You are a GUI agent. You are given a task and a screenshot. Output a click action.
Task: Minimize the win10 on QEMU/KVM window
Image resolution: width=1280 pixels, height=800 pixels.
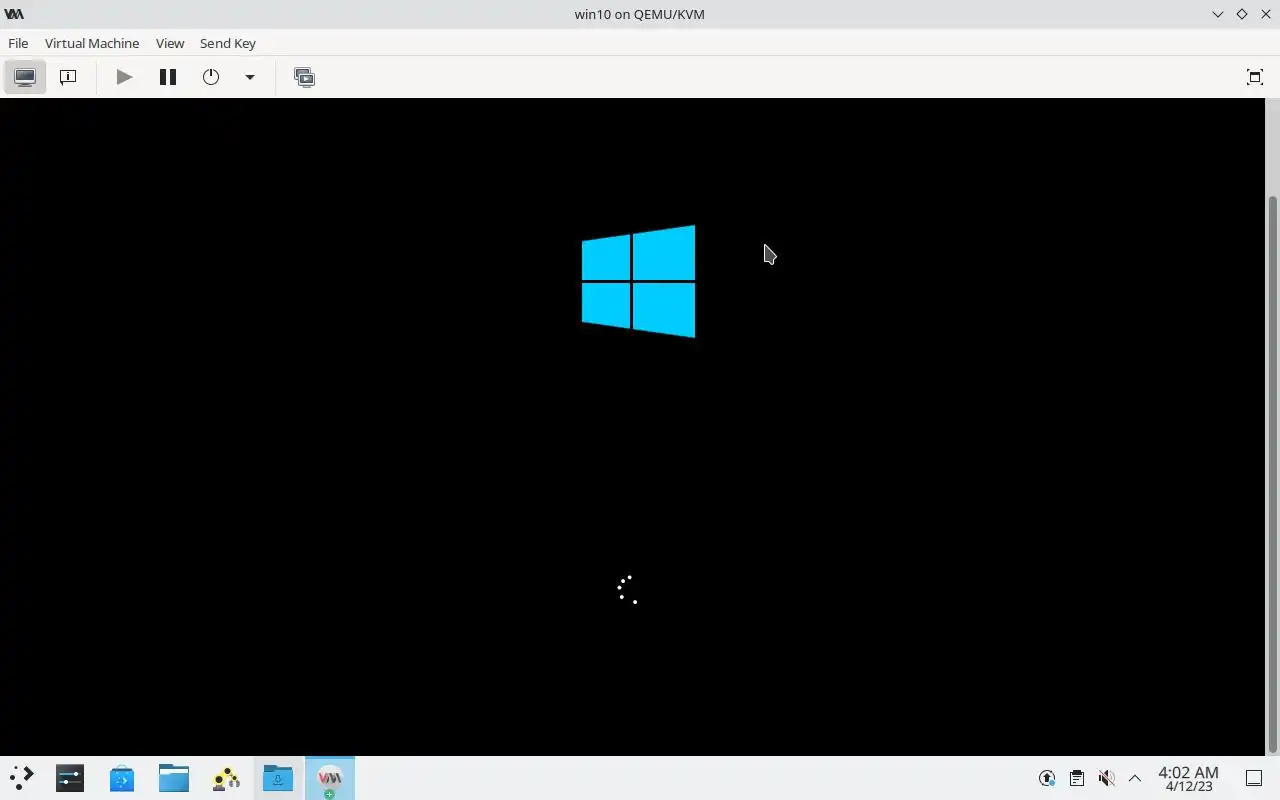[x=1218, y=14]
